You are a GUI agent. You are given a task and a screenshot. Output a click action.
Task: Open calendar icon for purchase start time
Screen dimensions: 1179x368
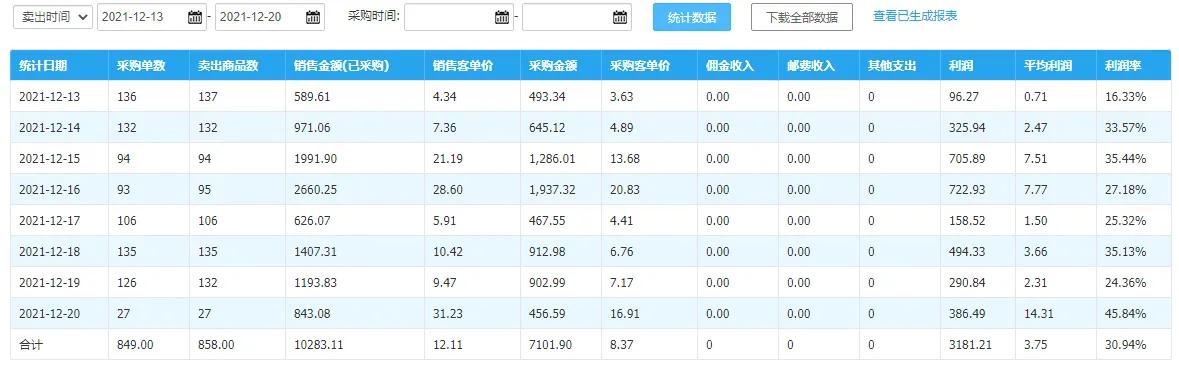click(502, 17)
